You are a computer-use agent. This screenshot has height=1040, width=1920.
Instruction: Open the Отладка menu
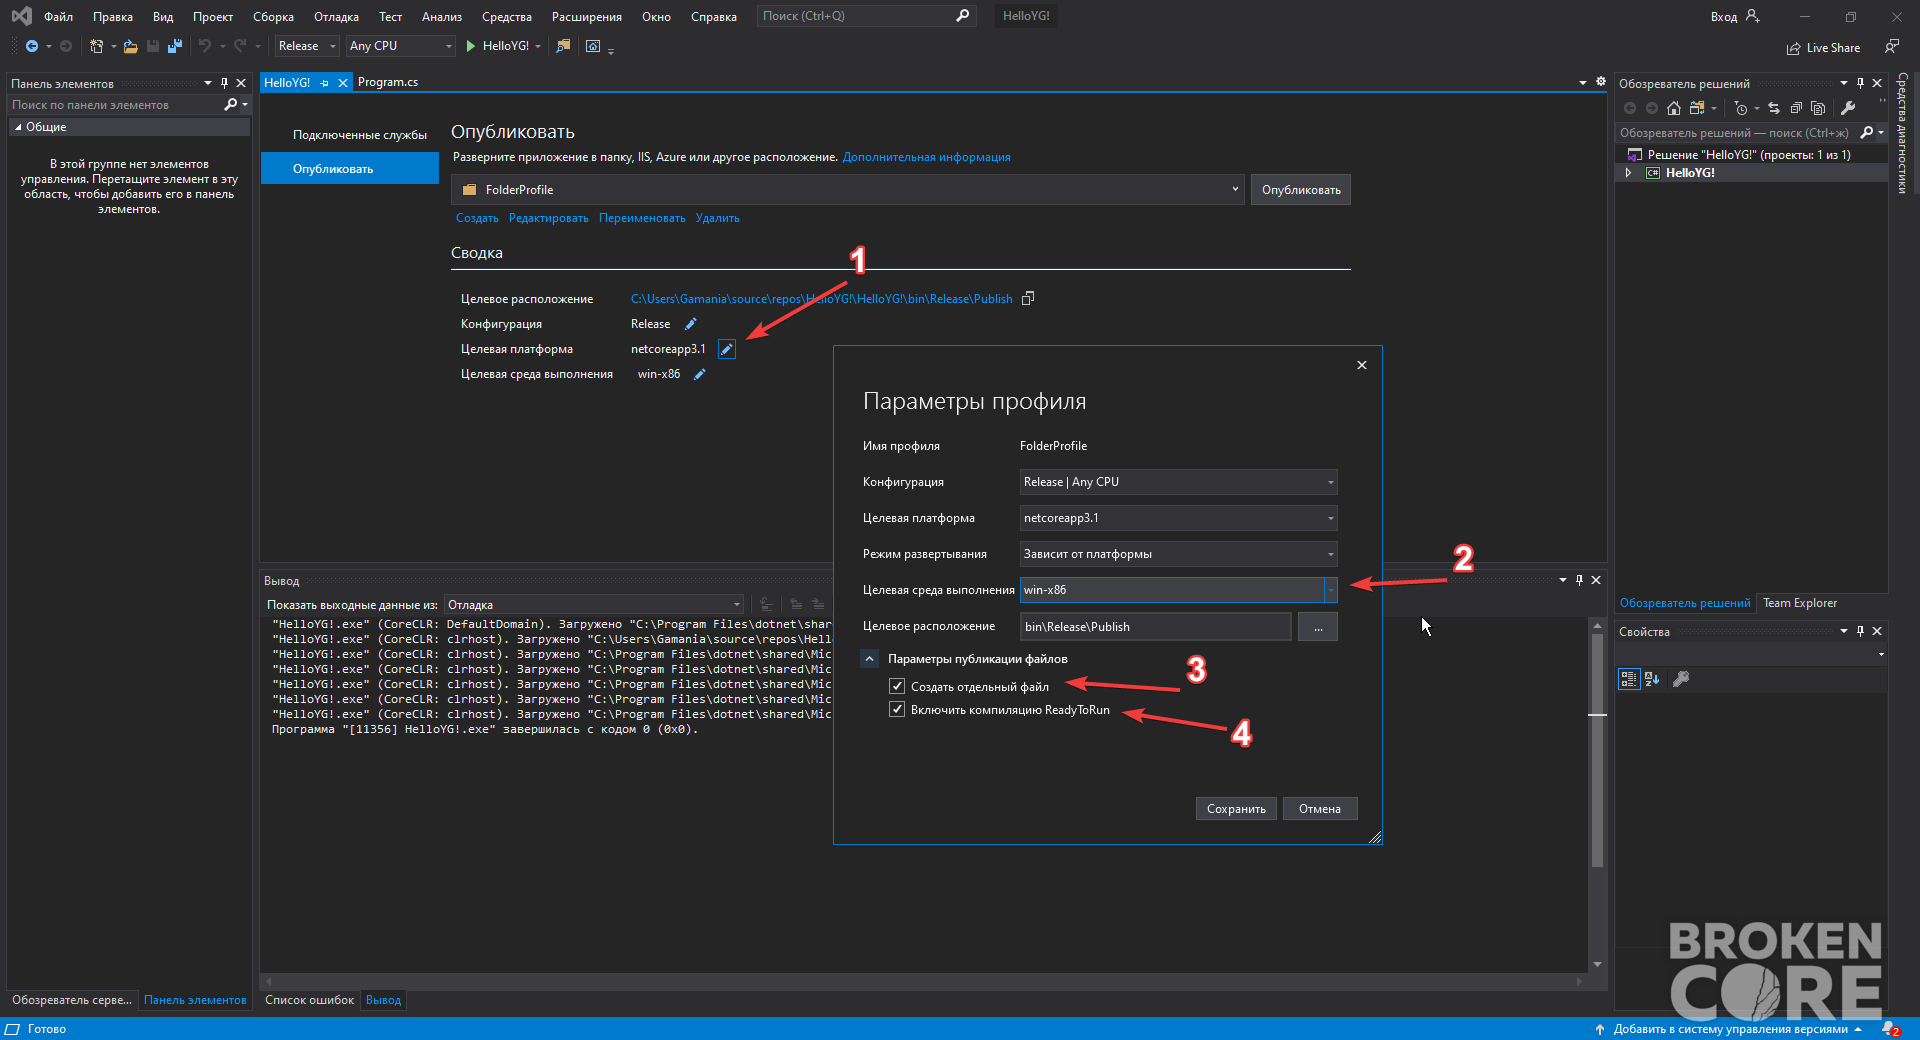[x=336, y=16]
